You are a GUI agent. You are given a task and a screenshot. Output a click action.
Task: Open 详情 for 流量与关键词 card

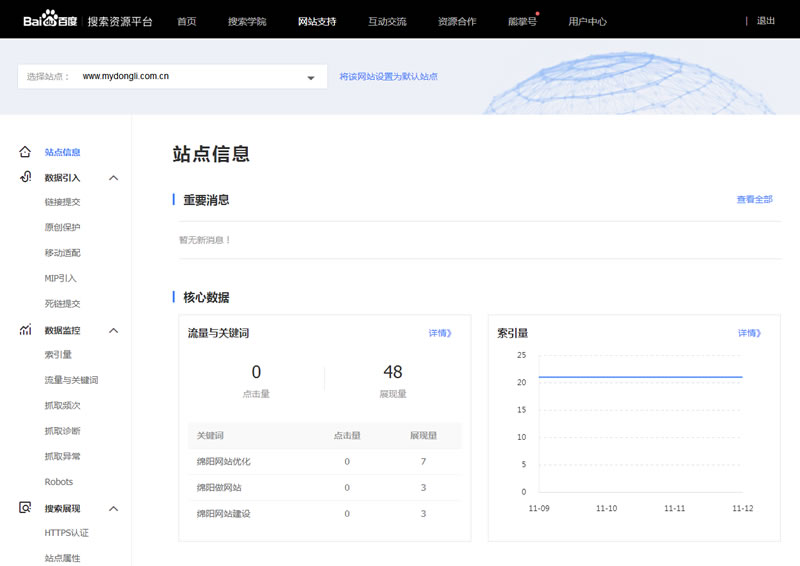tap(440, 333)
